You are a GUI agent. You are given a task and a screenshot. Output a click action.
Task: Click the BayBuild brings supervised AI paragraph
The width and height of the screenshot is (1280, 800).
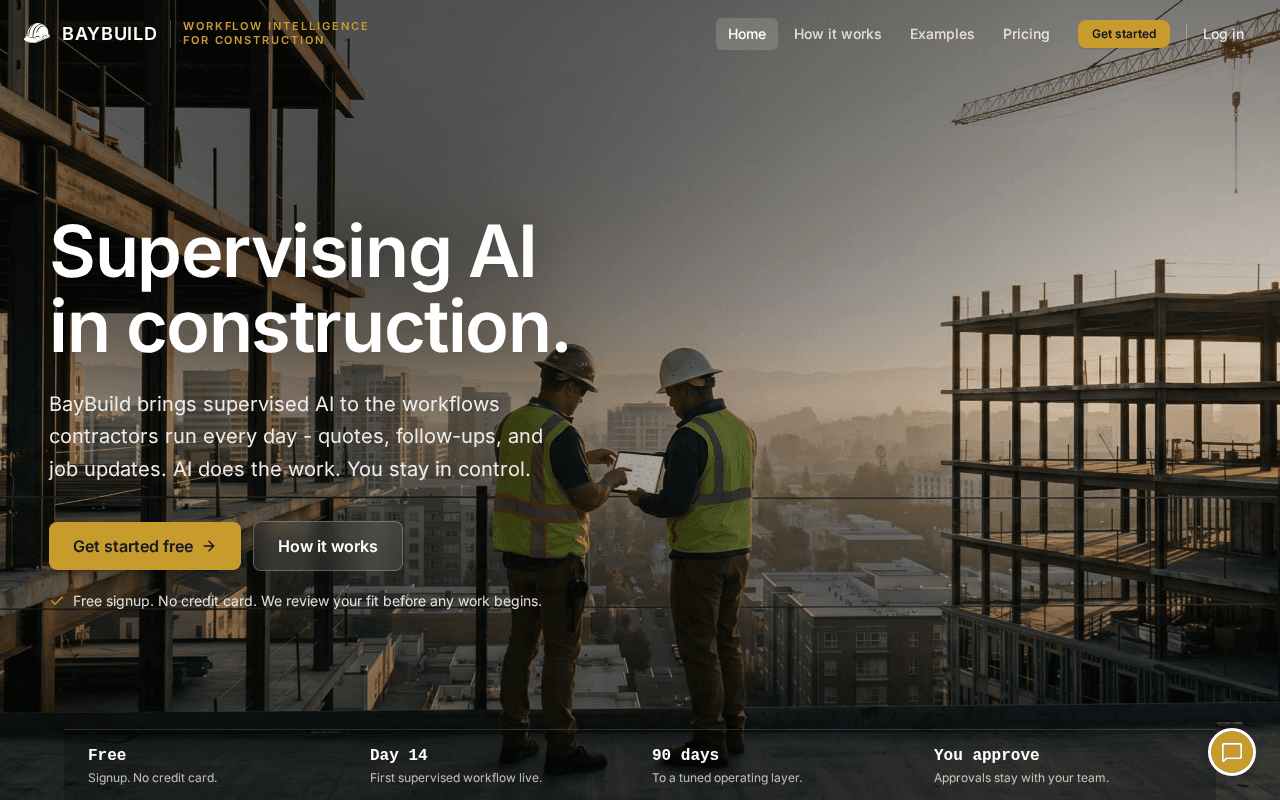pyautogui.click(x=296, y=436)
